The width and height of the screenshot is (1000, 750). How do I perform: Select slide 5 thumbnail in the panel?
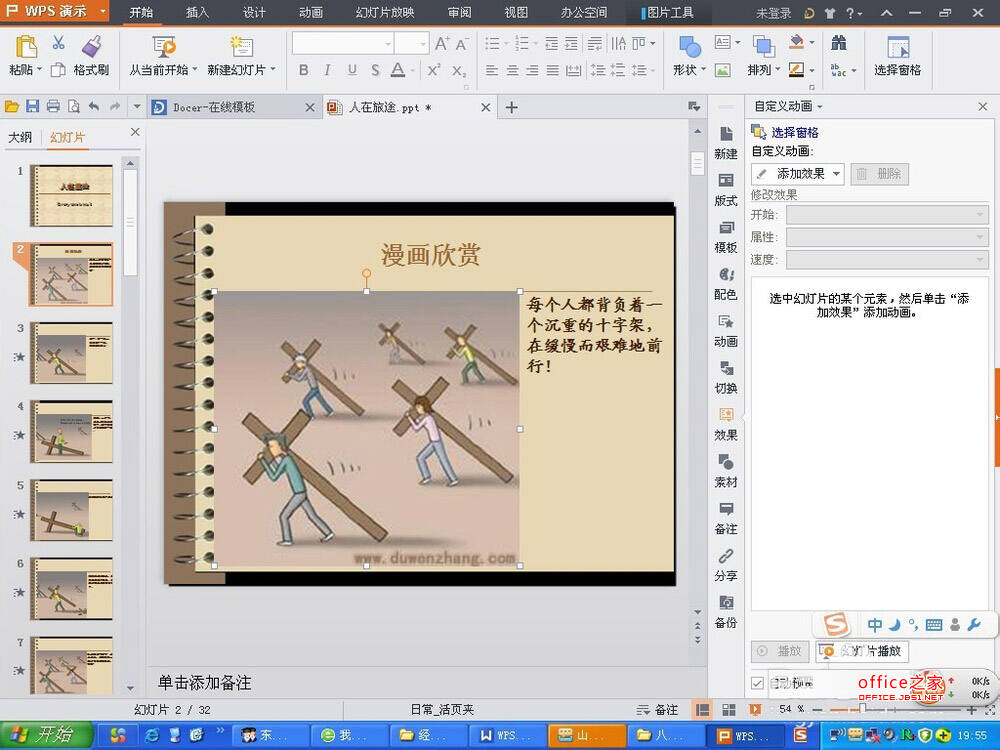click(71, 510)
